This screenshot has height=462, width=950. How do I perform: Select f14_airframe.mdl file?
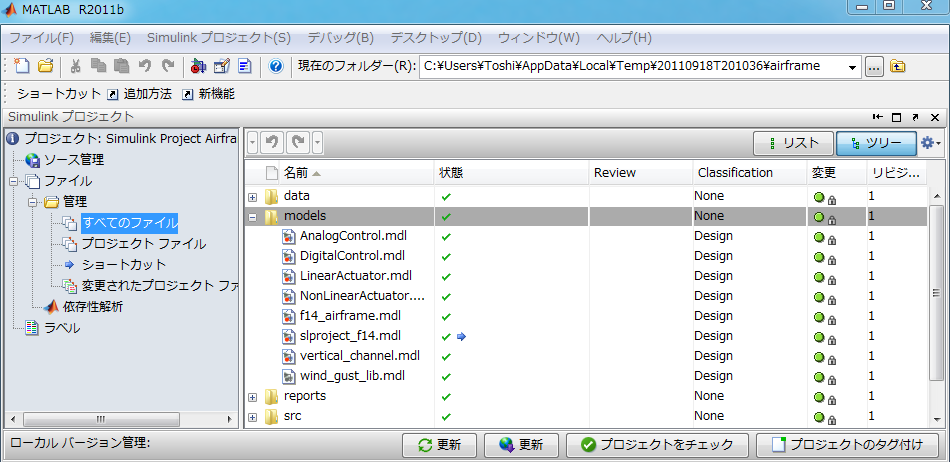tap(350, 315)
